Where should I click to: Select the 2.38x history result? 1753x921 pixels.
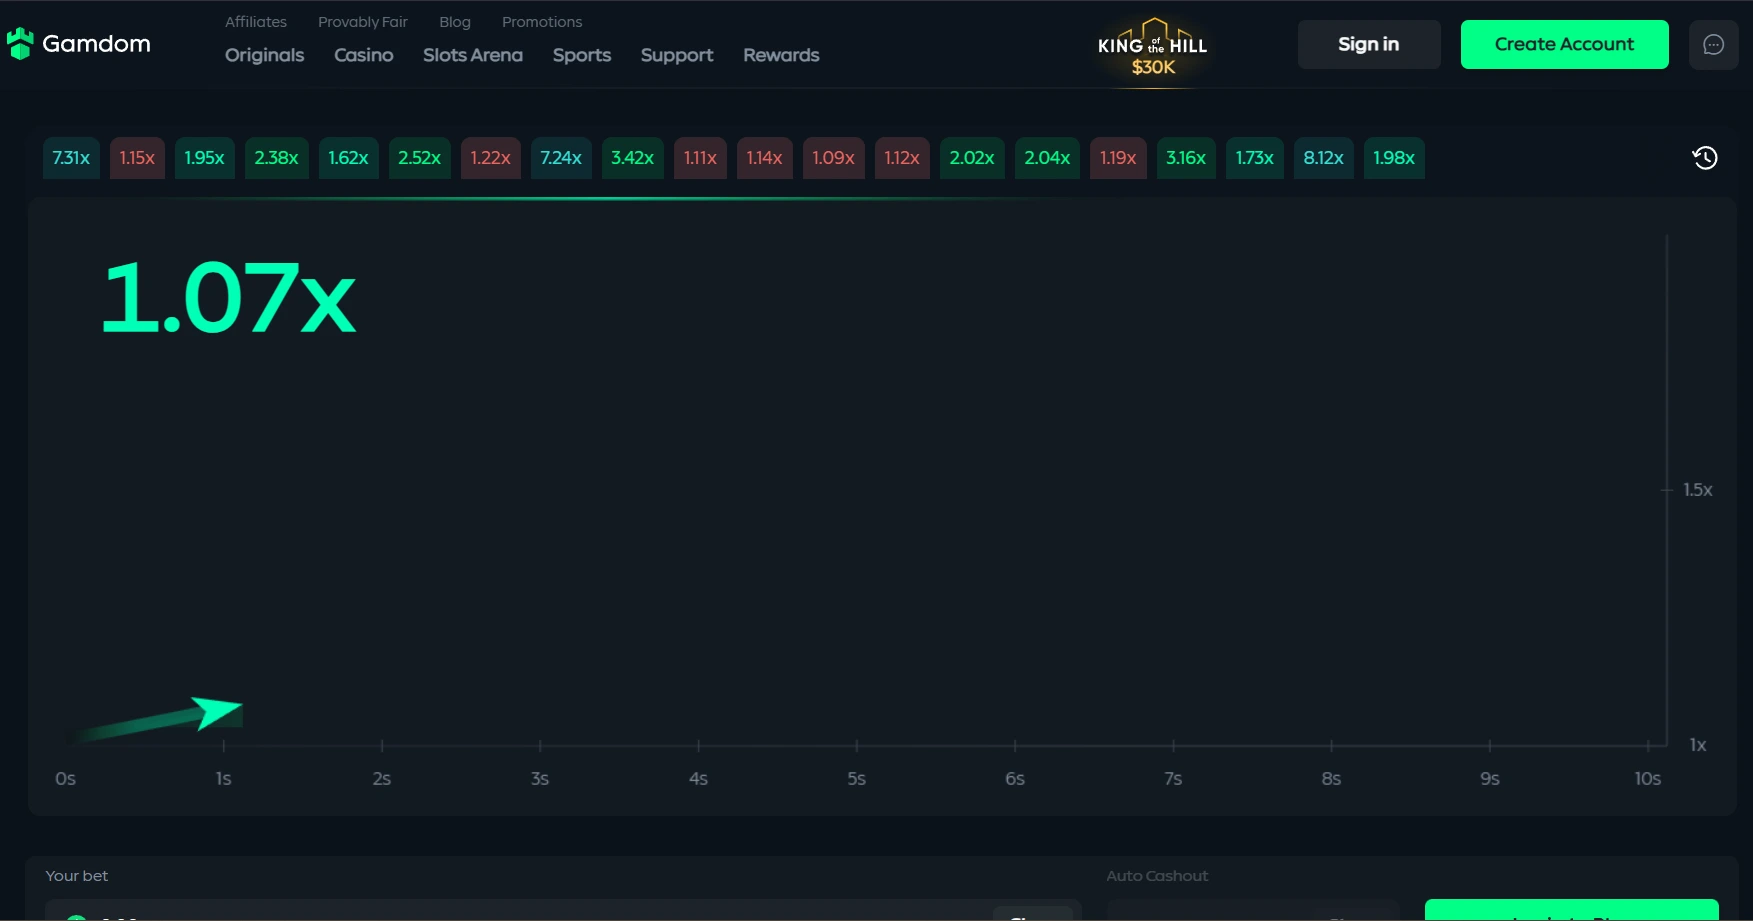pos(276,158)
